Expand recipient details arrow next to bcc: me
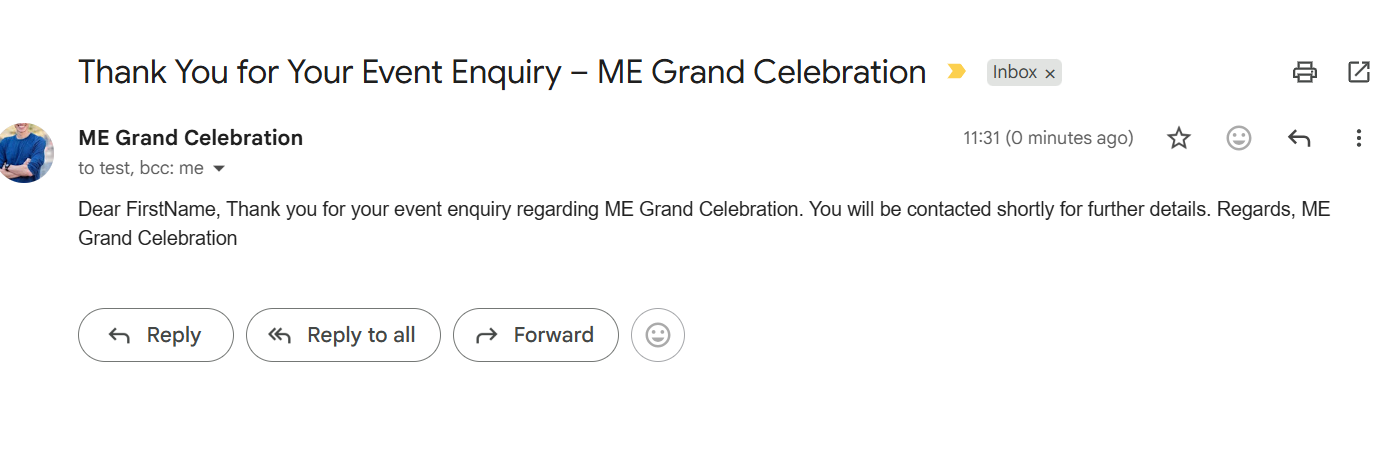Screen dimensions: 1395x459 [219, 169]
